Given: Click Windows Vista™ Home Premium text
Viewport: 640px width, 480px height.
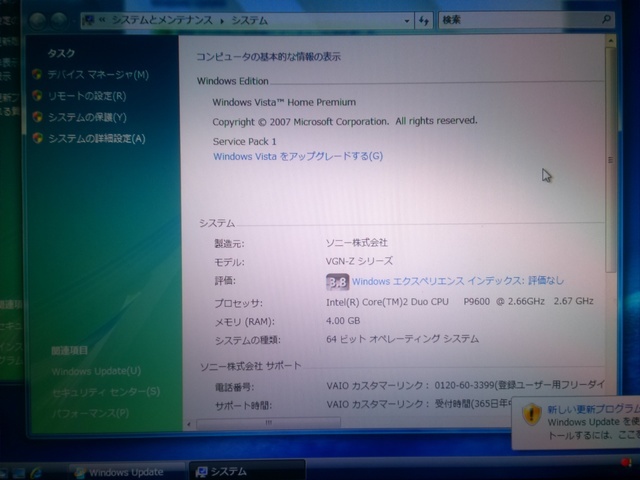Looking at the screenshot, I should (x=284, y=102).
